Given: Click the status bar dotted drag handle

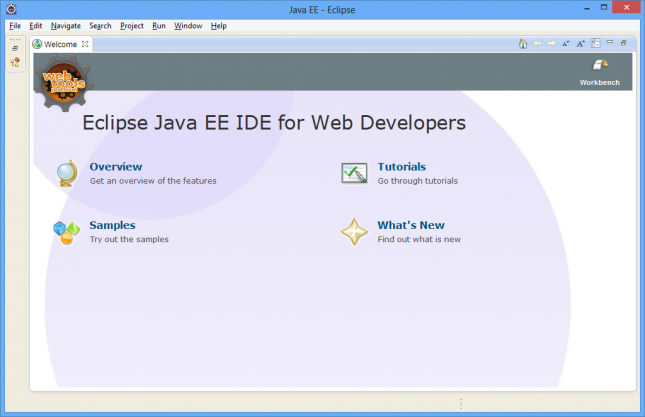Looking at the screenshot, I should pyautogui.click(x=461, y=403).
